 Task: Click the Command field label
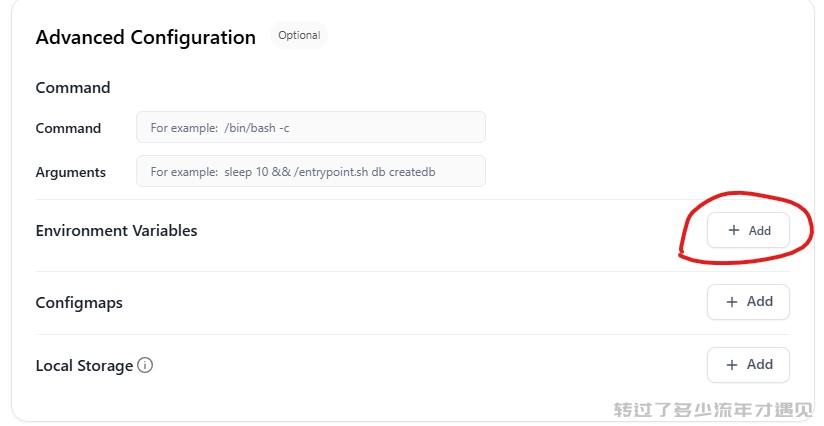[x=68, y=128]
